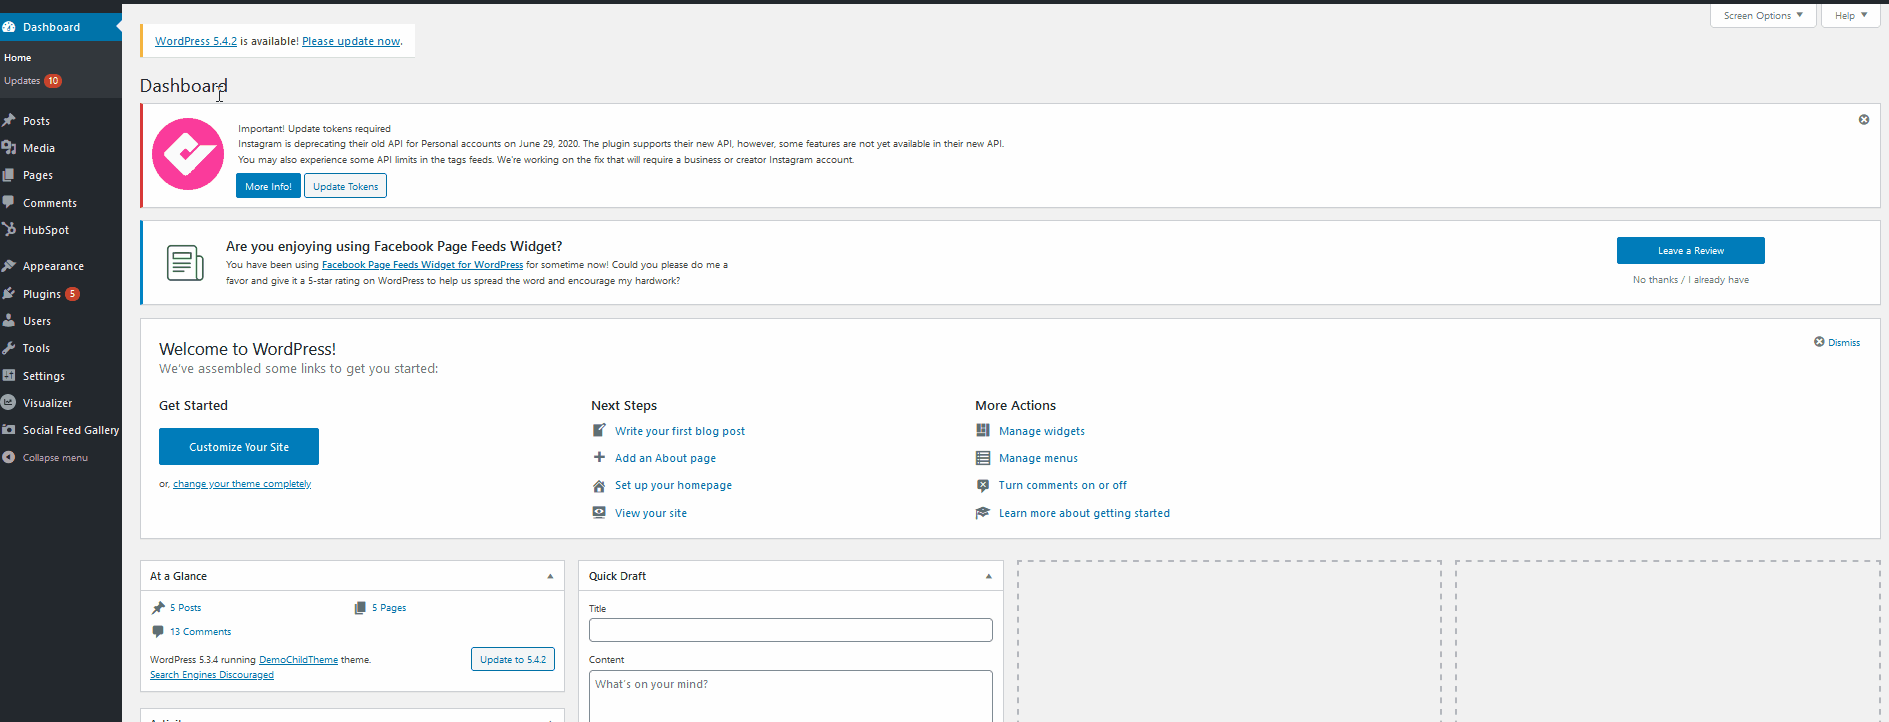Click Manage widgets link
This screenshot has height=722, width=1889.
point(1042,431)
